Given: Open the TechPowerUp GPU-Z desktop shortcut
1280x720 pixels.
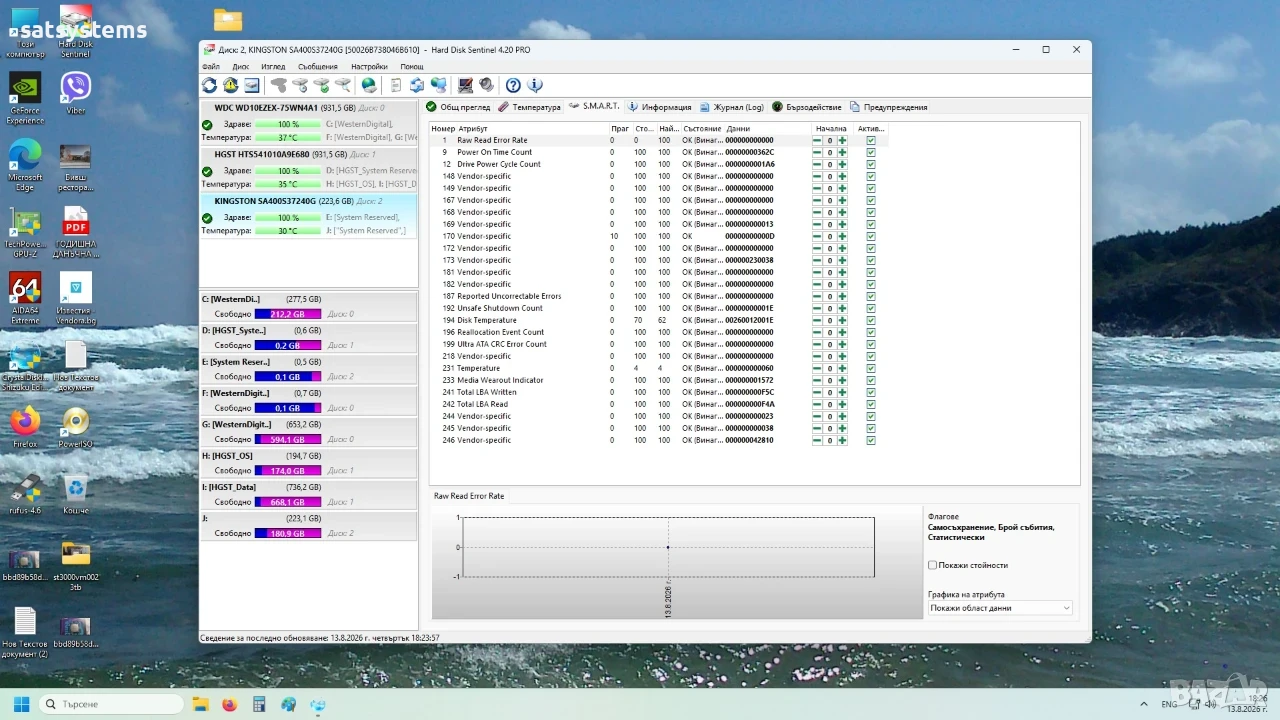Looking at the screenshot, I should [25, 232].
